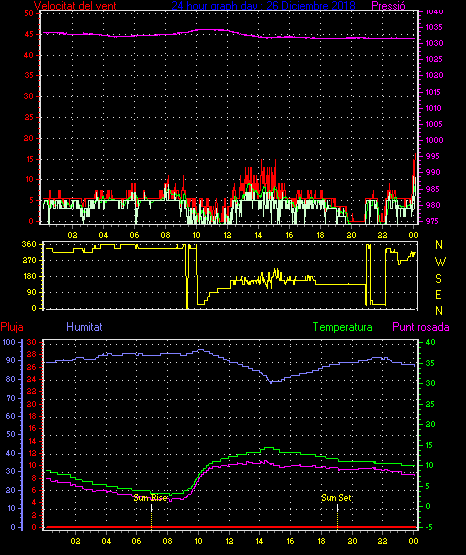Click '70' on the blue humidity axis
466x555 pixels.
(11, 398)
